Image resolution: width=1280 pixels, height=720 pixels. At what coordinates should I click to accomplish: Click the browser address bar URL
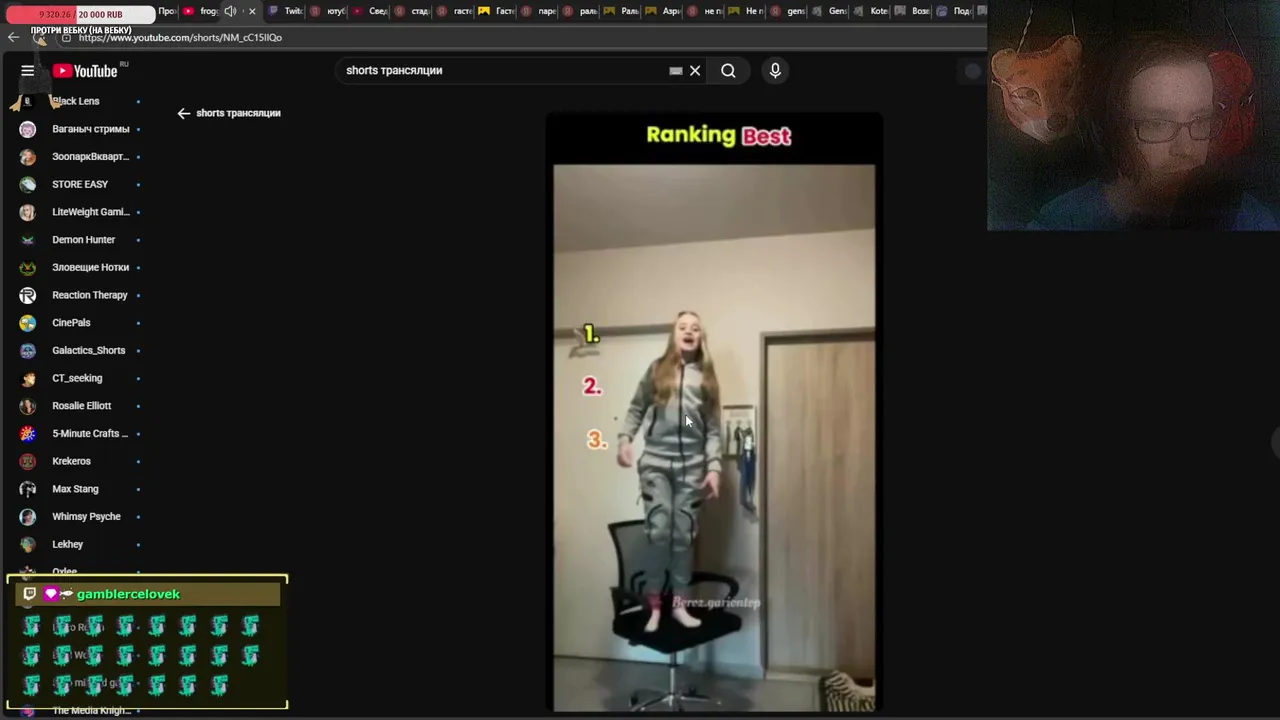[180, 38]
